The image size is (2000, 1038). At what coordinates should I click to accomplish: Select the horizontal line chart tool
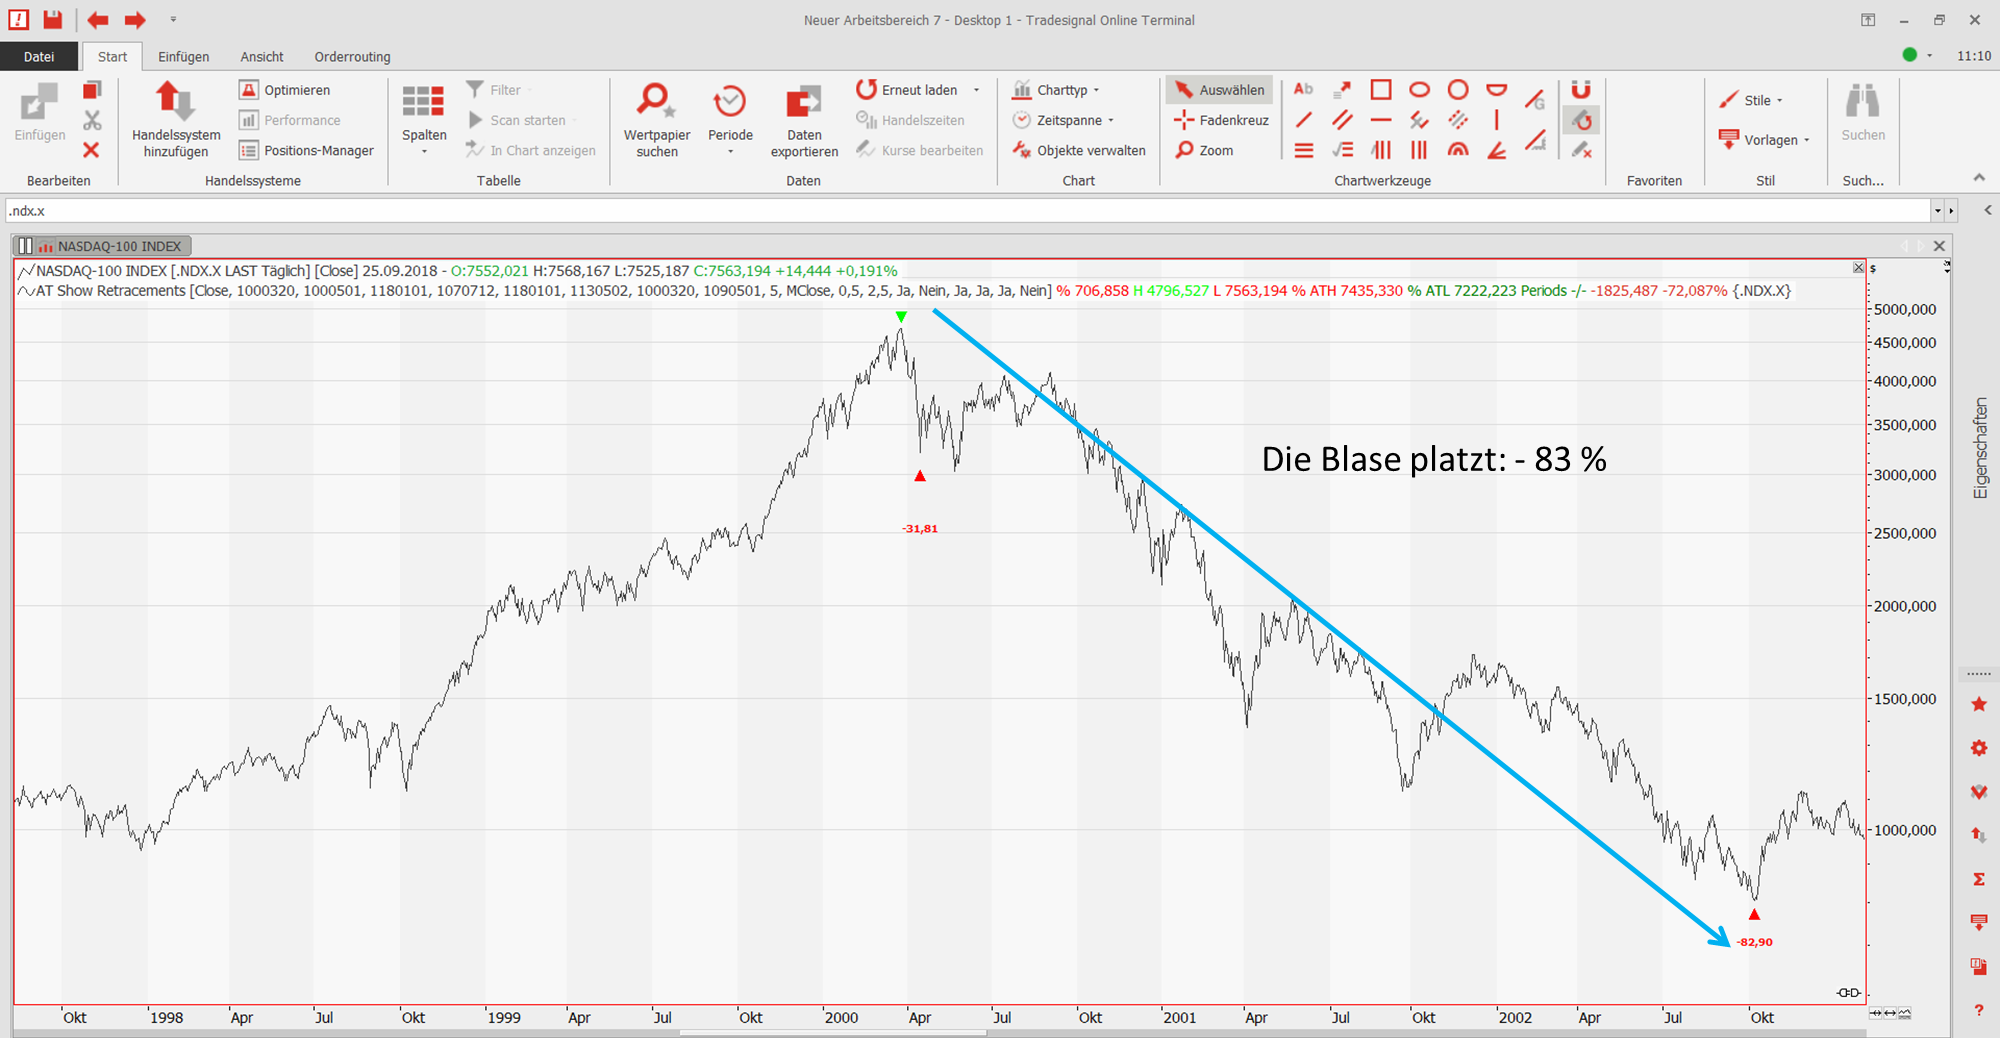[1380, 120]
